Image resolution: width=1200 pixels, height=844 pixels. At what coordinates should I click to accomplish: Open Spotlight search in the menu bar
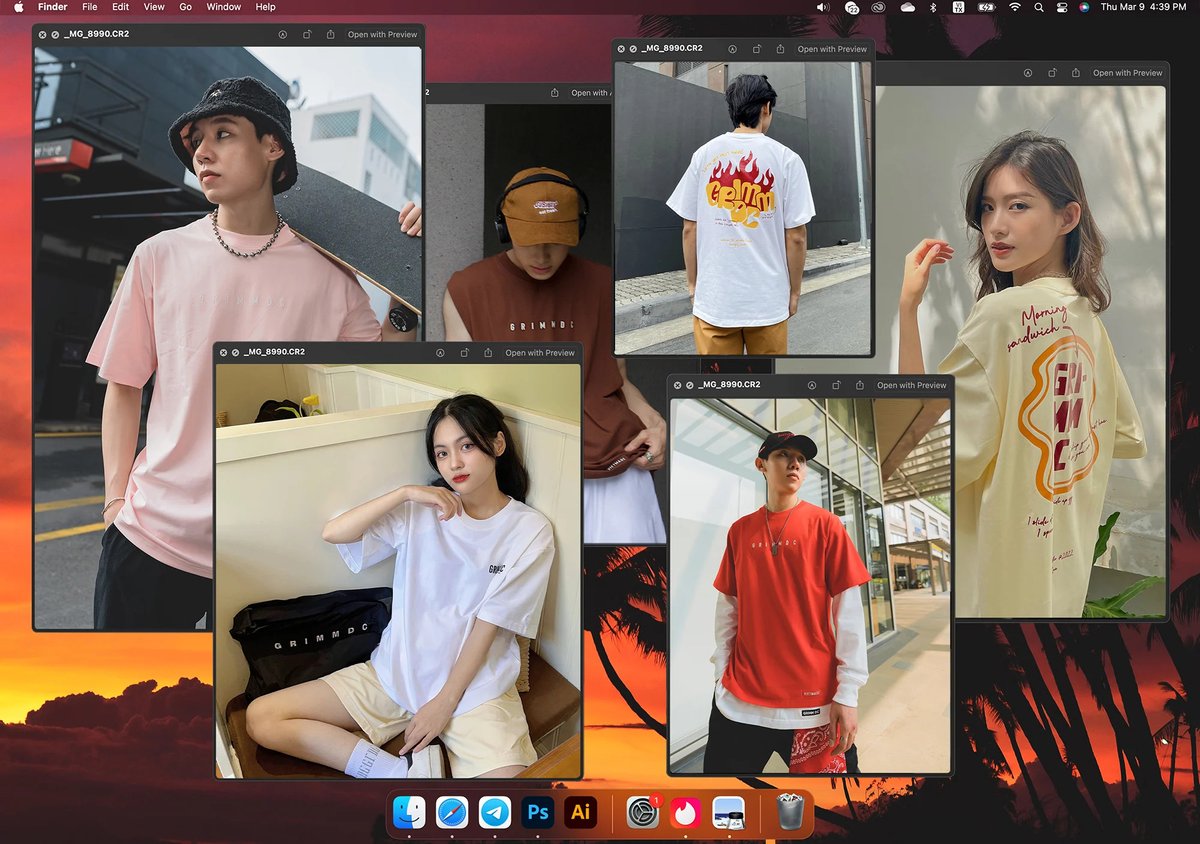coord(1039,7)
